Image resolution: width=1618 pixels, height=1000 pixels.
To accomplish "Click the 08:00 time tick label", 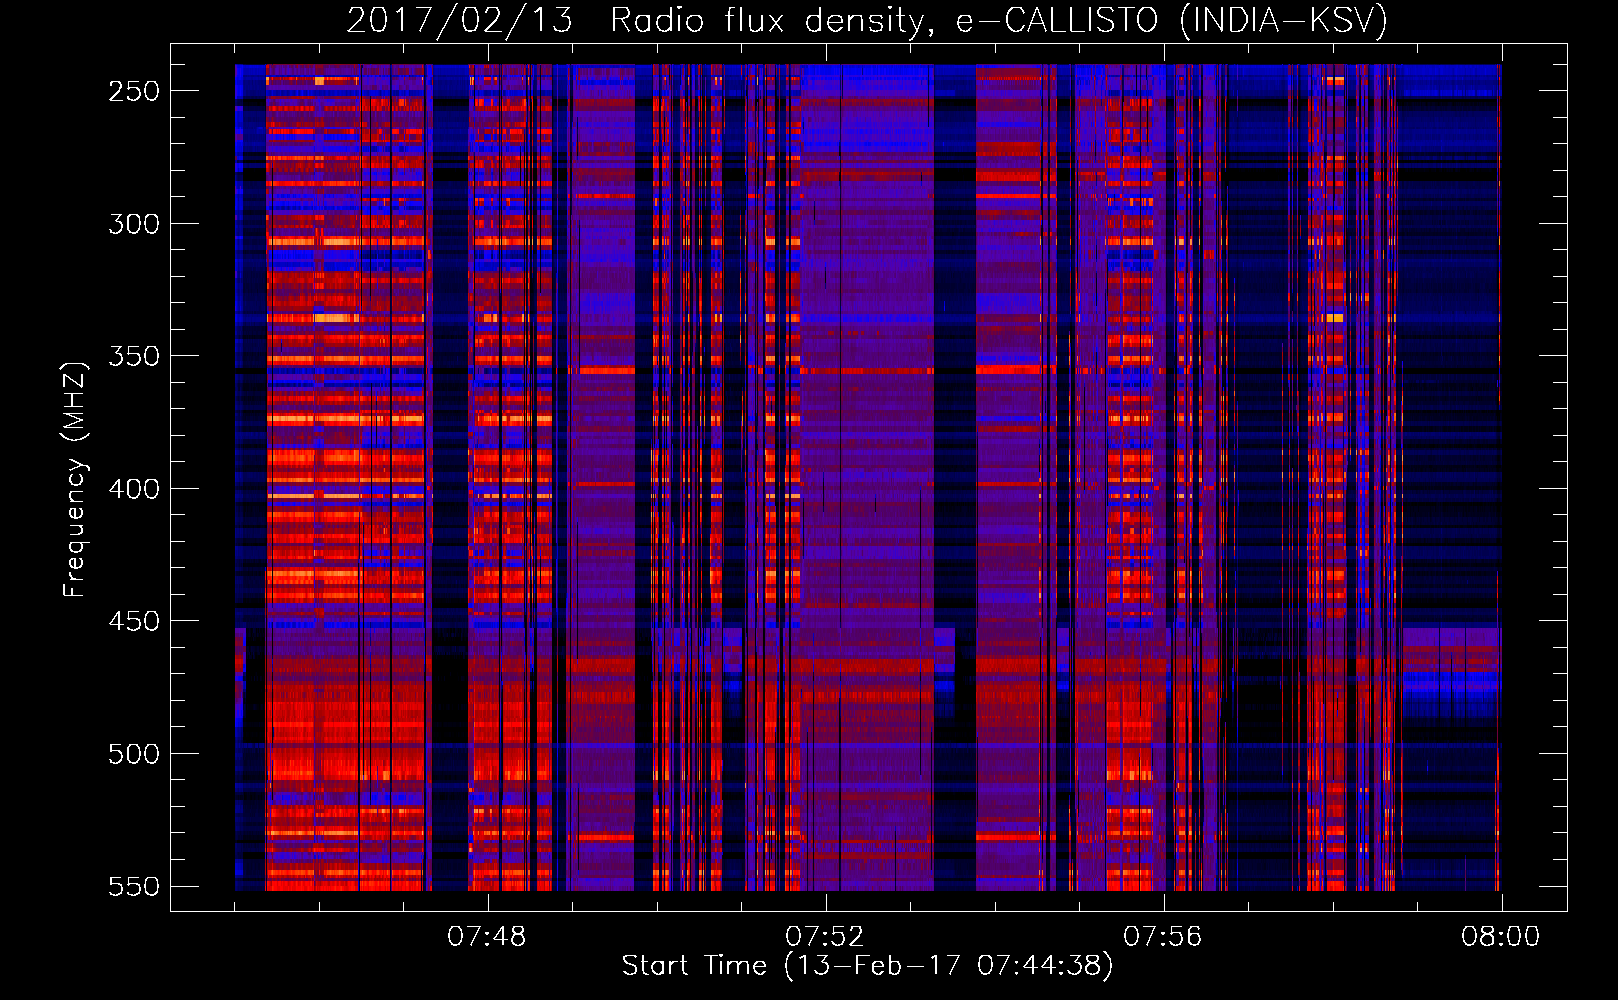I will click(x=1501, y=937).
